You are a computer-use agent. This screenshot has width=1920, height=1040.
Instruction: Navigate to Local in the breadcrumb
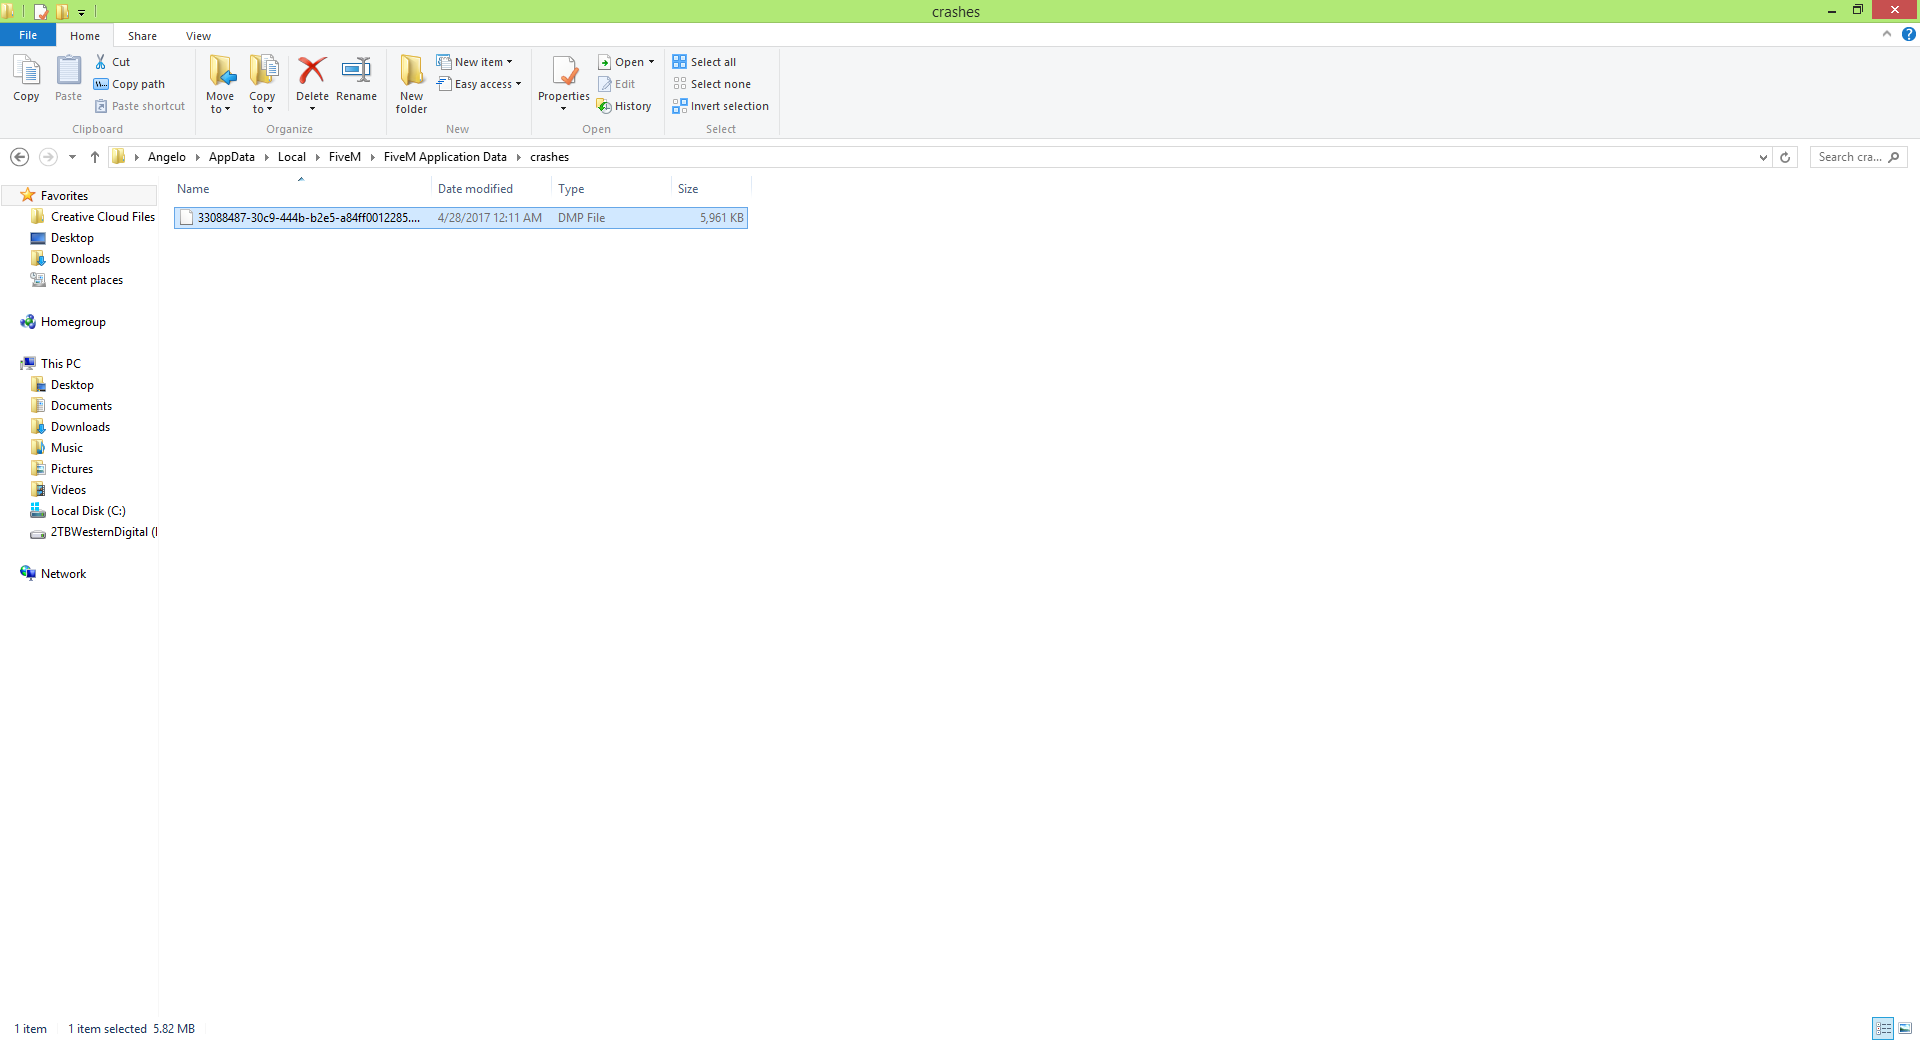pyautogui.click(x=292, y=157)
